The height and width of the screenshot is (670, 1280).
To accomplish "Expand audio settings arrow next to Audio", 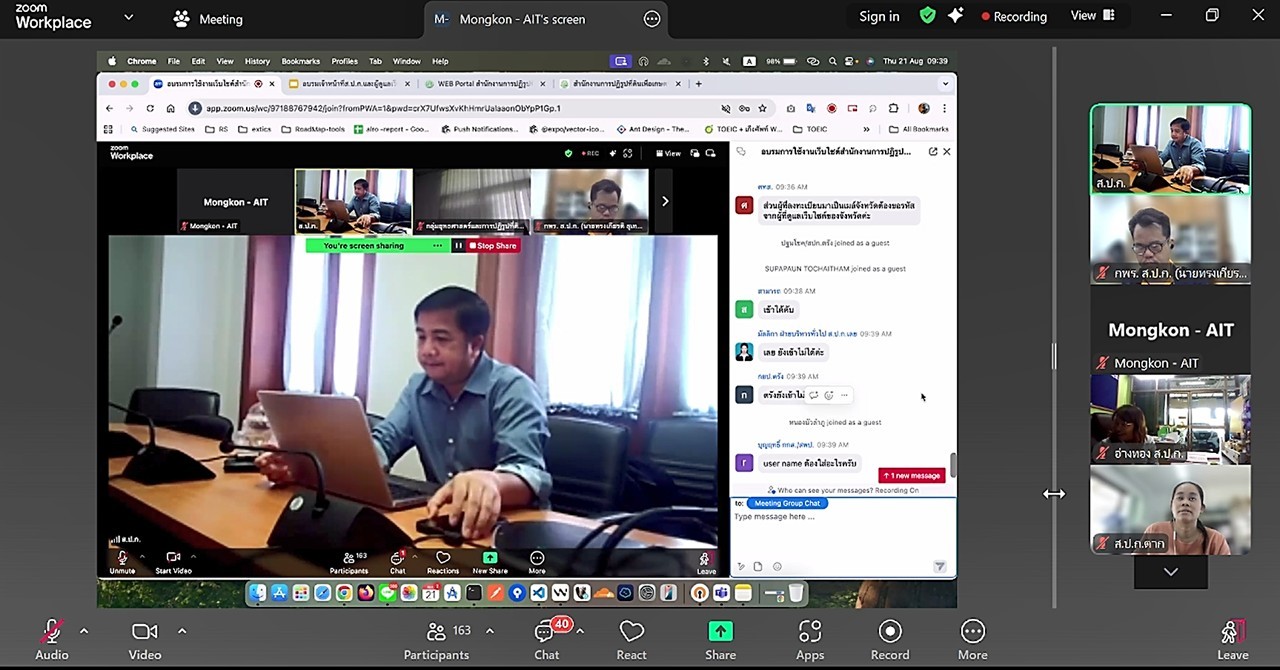I will 84,631.
